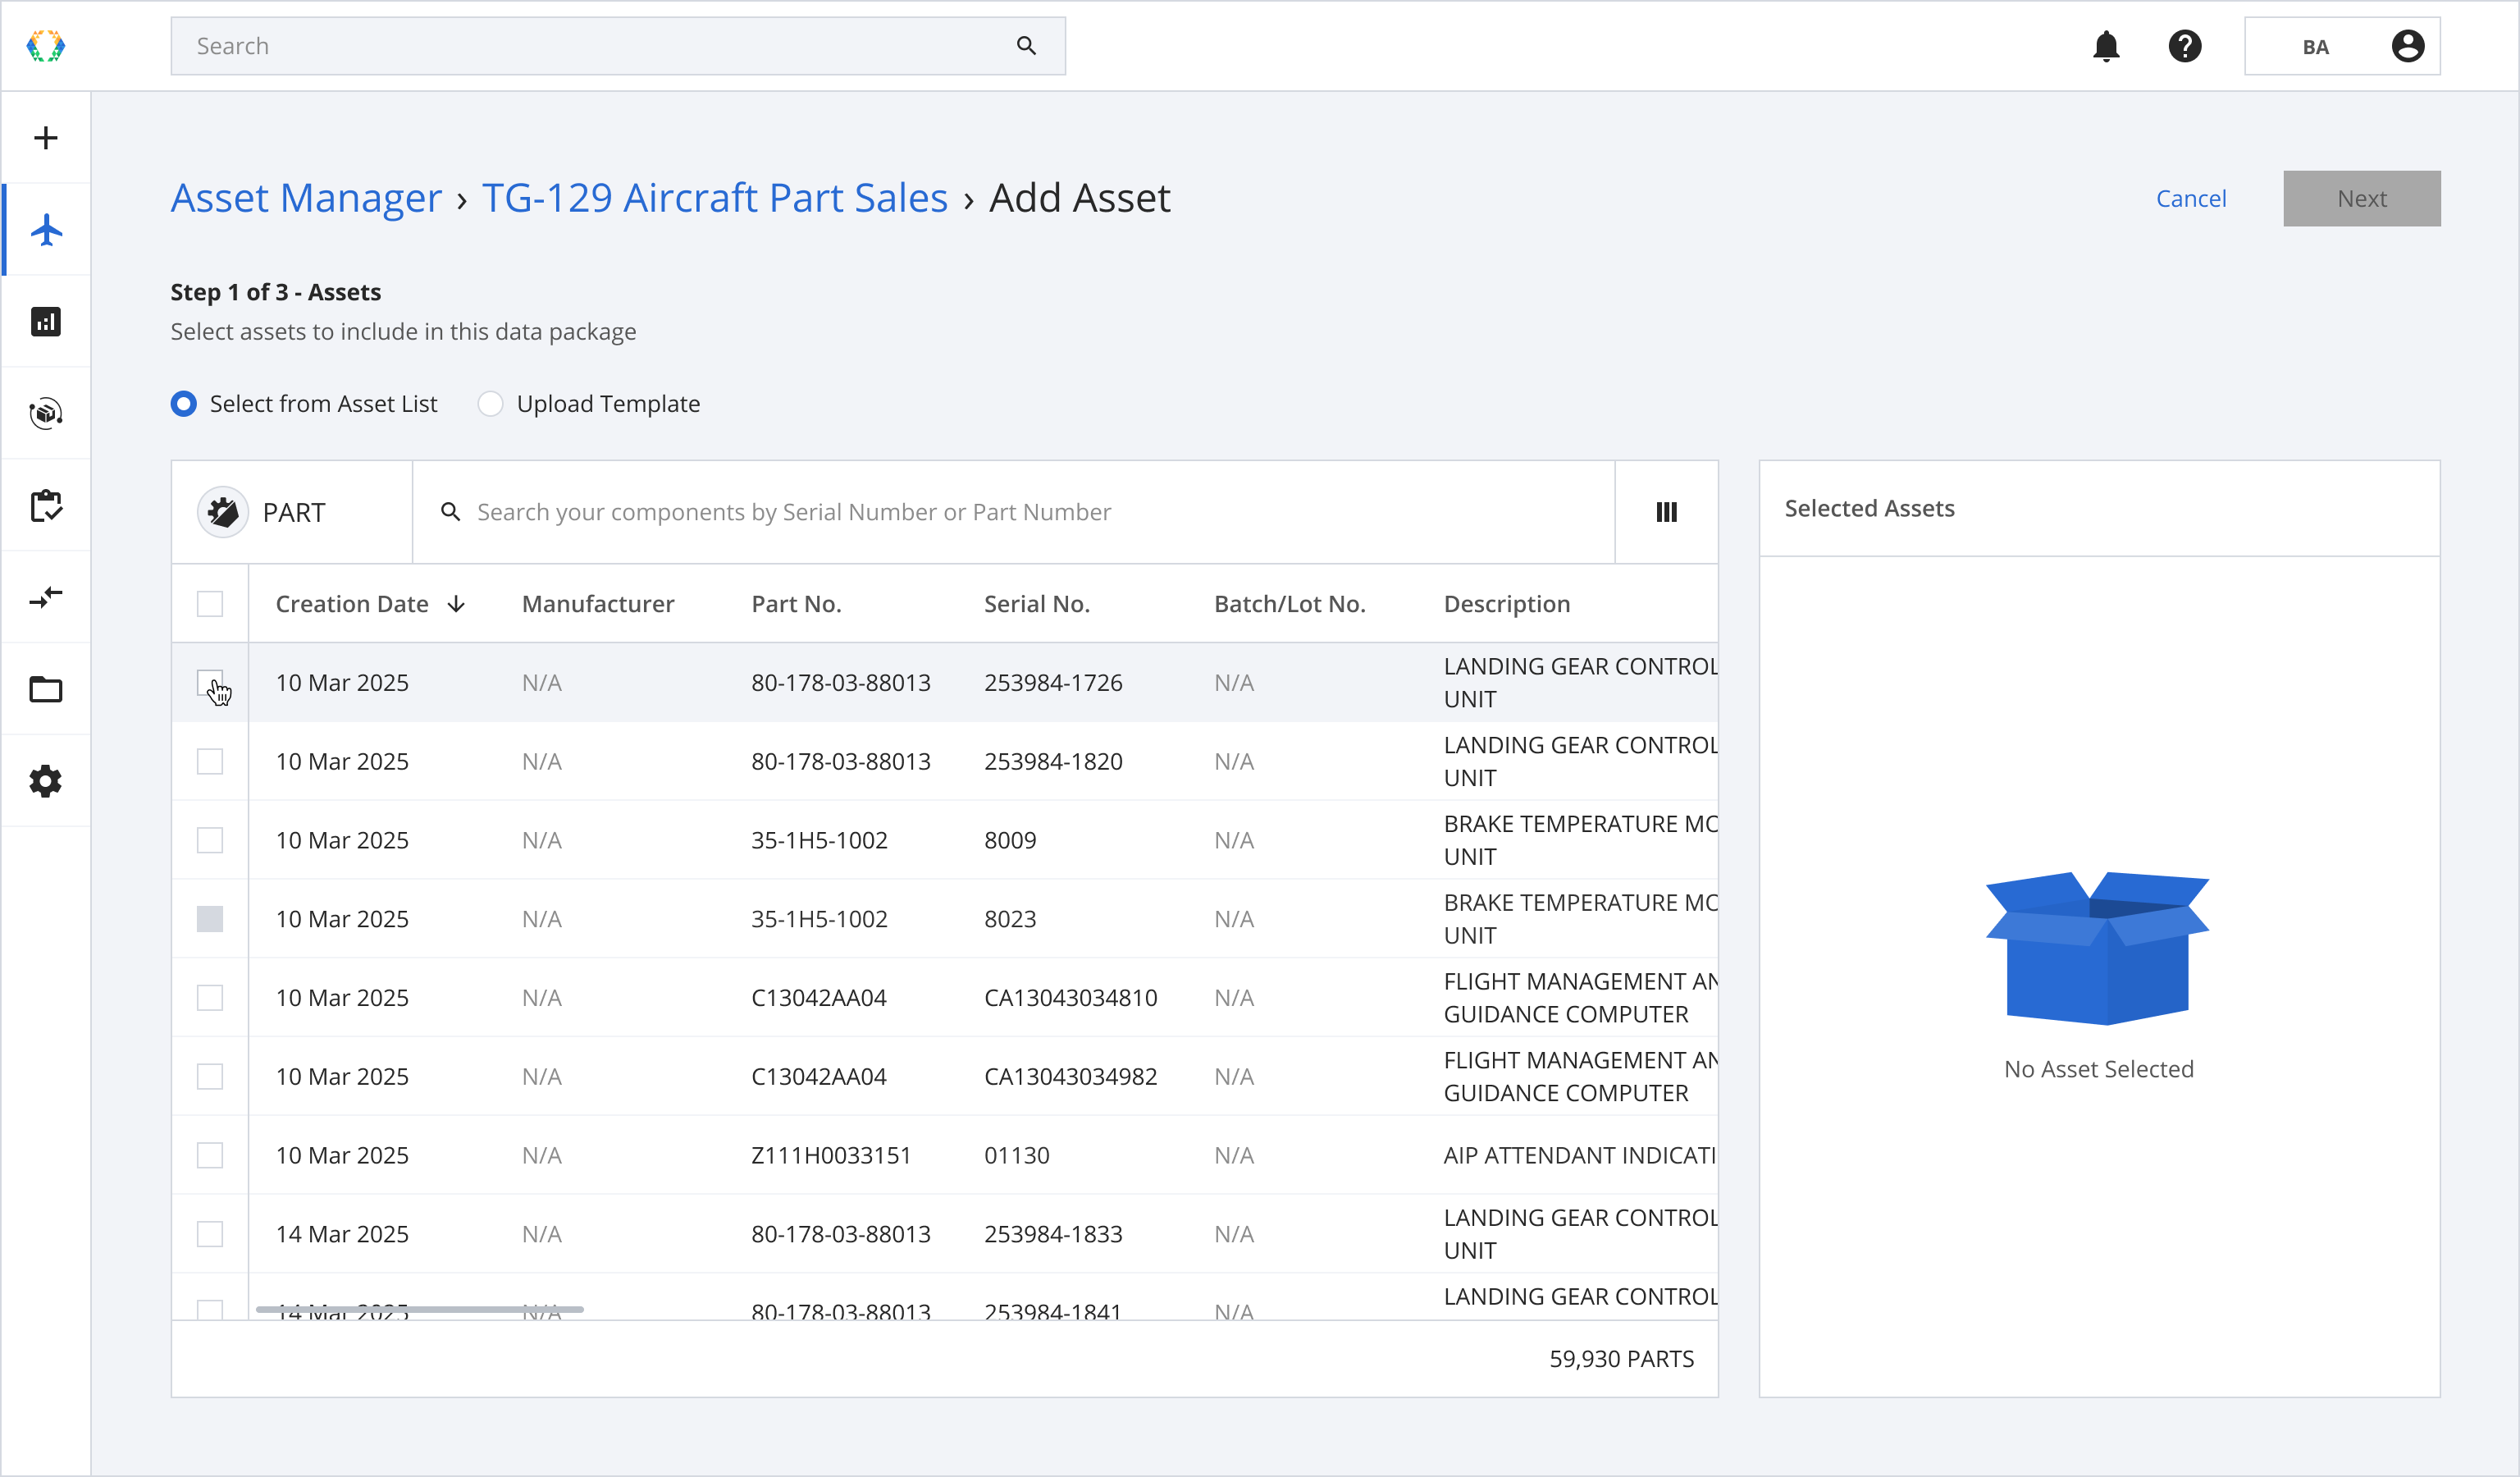Open the compare arrows sidebar icon
Screen dimensions: 2520x1477
[x=46, y=598]
